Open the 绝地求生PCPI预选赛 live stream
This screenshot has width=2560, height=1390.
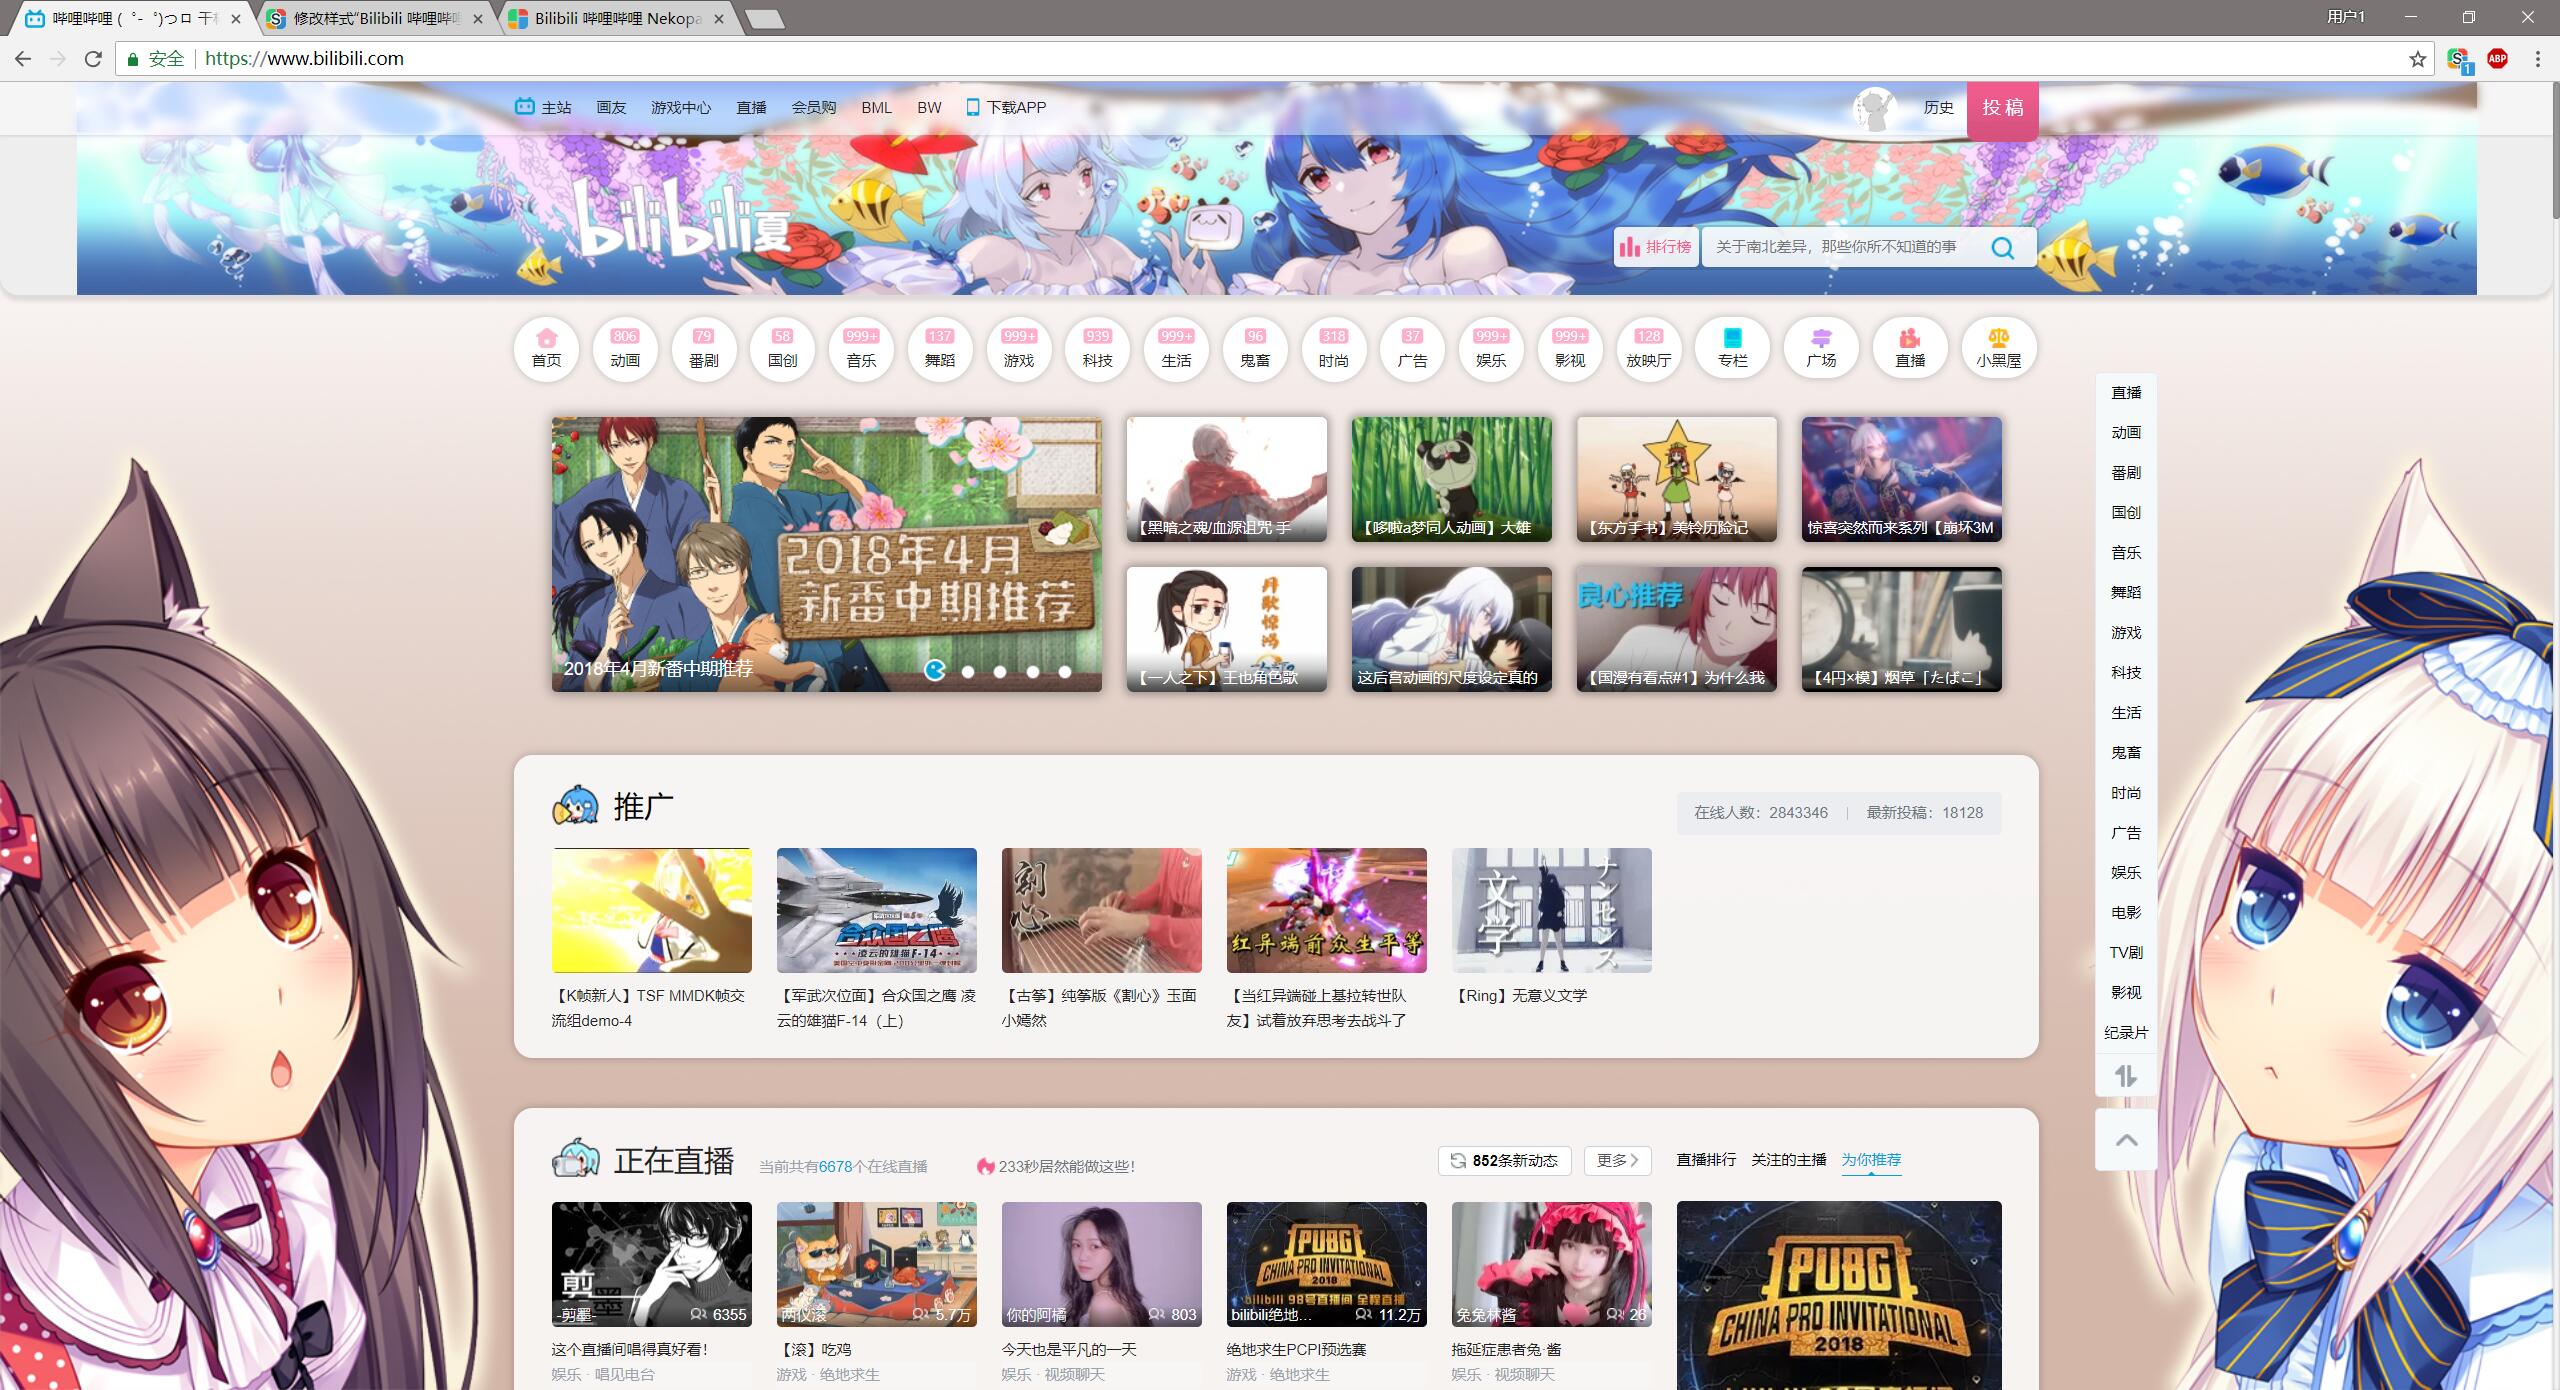[x=1326, y=1264]
